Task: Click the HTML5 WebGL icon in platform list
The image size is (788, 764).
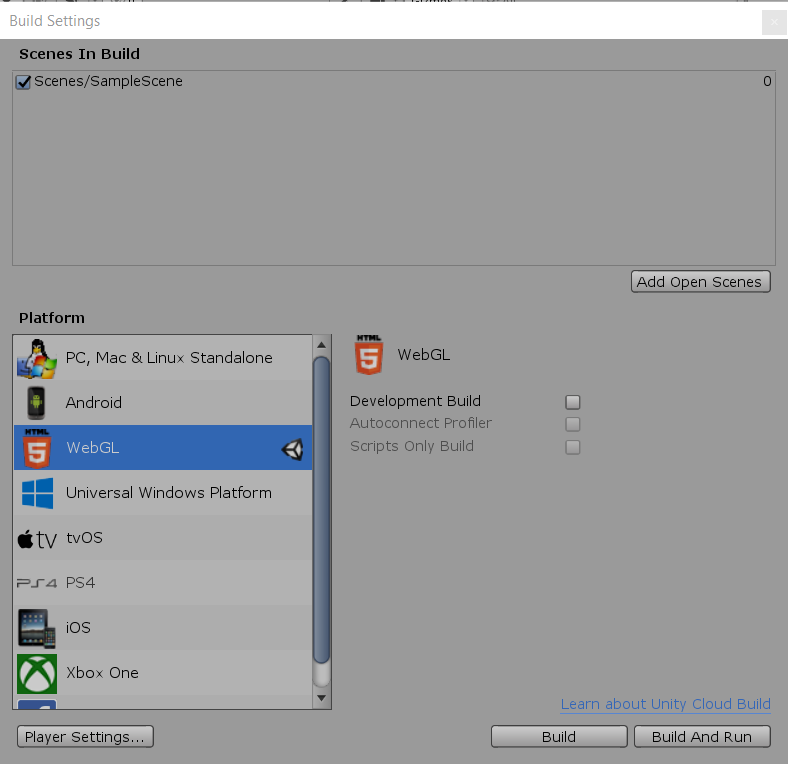Action: click(x=37, y=448)
